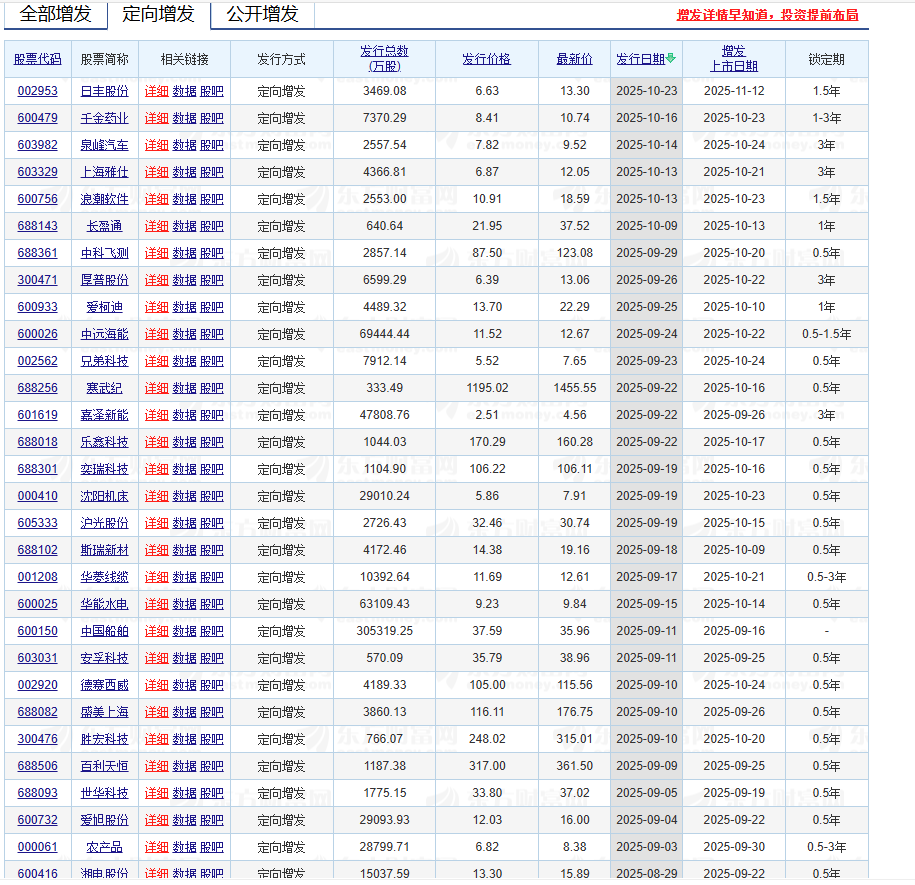Open 爱旭股份 stock name link
915x885 pixels.
coord(104,820)
